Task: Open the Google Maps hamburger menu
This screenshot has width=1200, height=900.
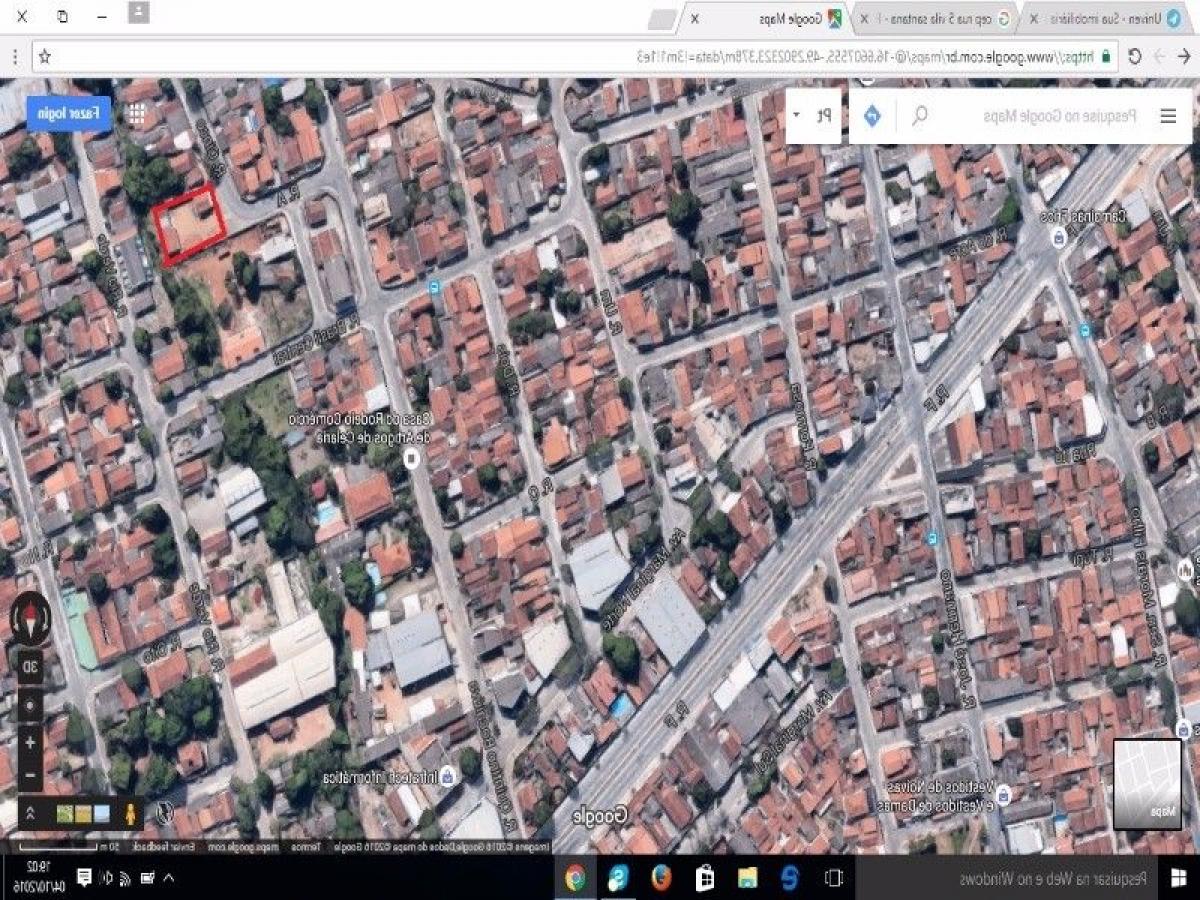Action: (x=1167, y=115)
